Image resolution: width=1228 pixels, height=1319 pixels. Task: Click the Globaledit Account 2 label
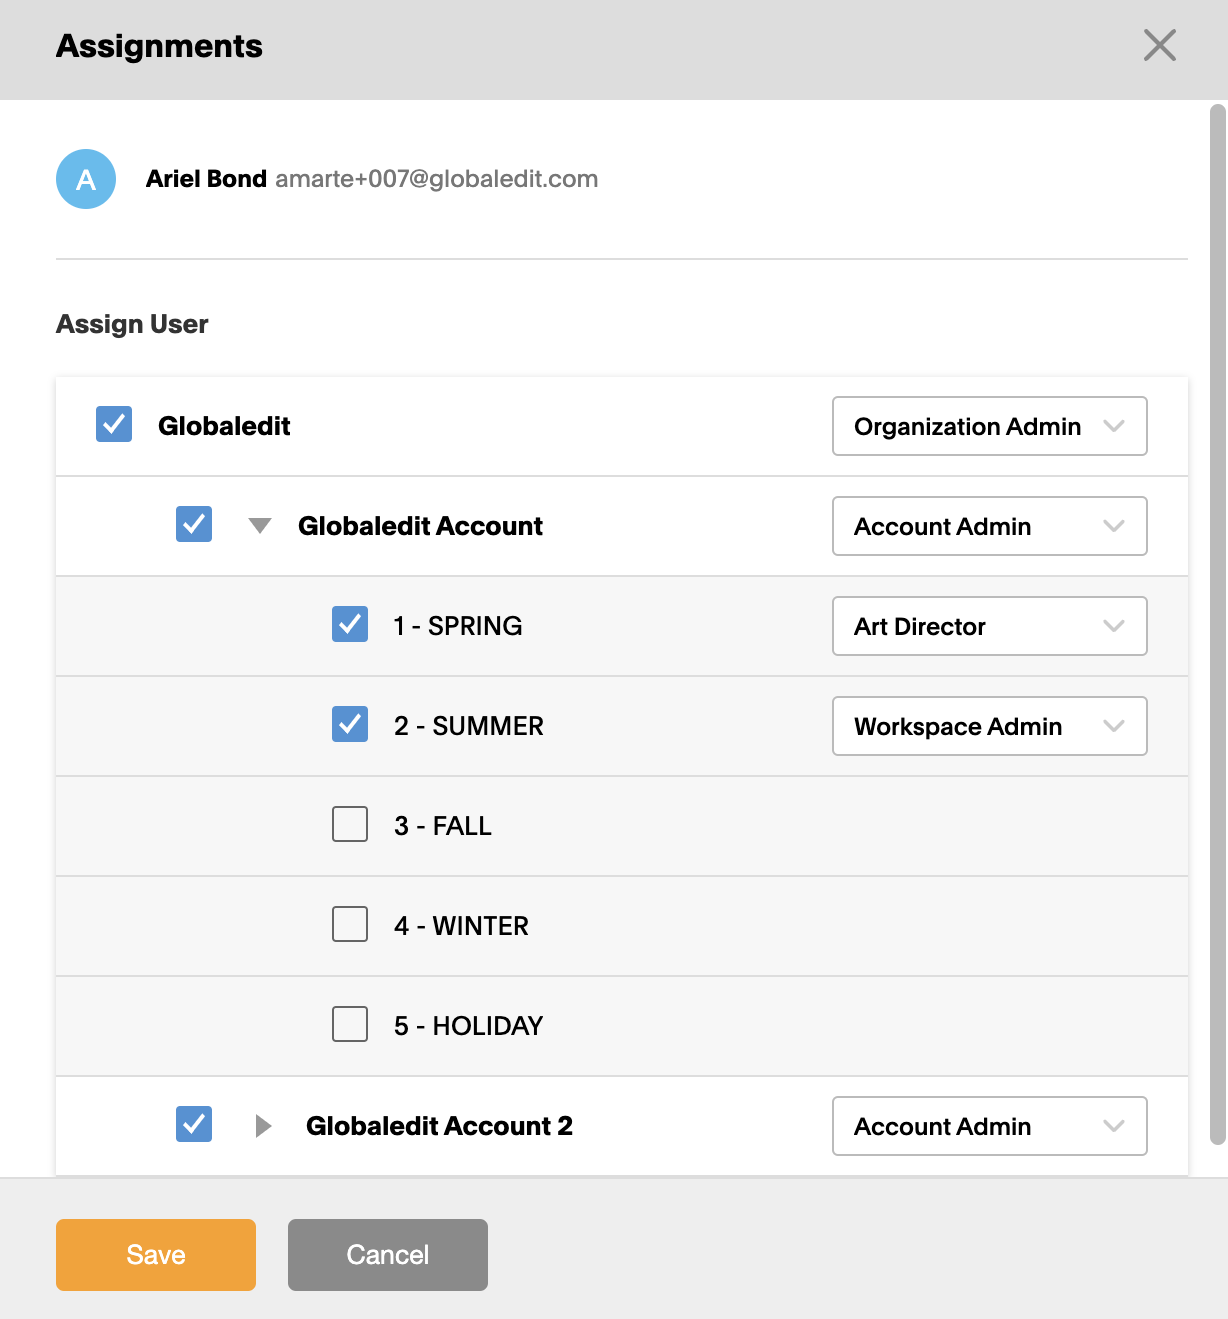point(439,1126)
